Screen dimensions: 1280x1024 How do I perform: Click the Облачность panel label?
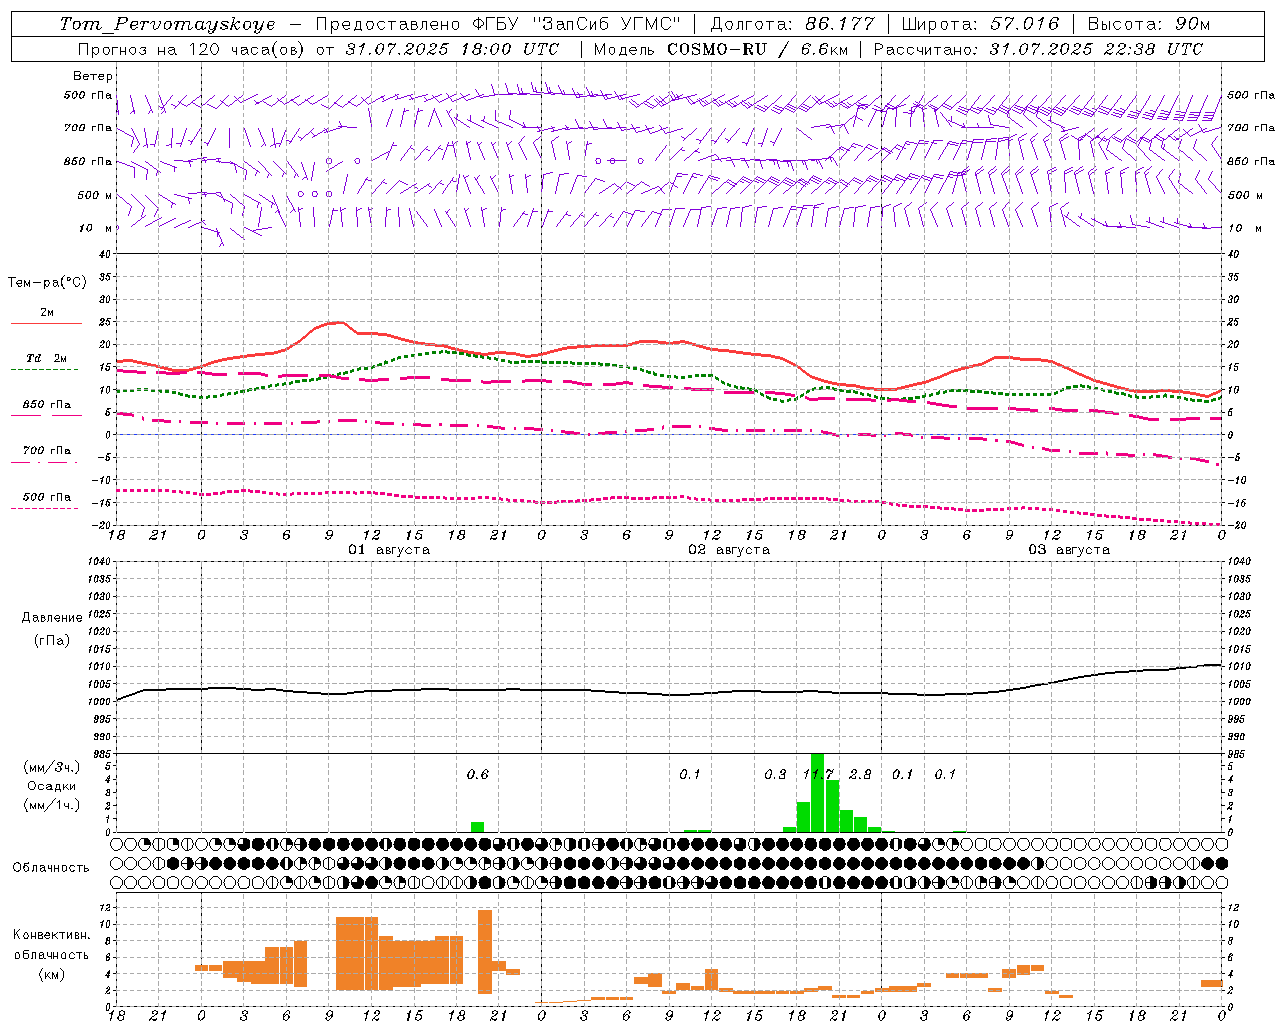pyautogui.click(x=51, y=867)
